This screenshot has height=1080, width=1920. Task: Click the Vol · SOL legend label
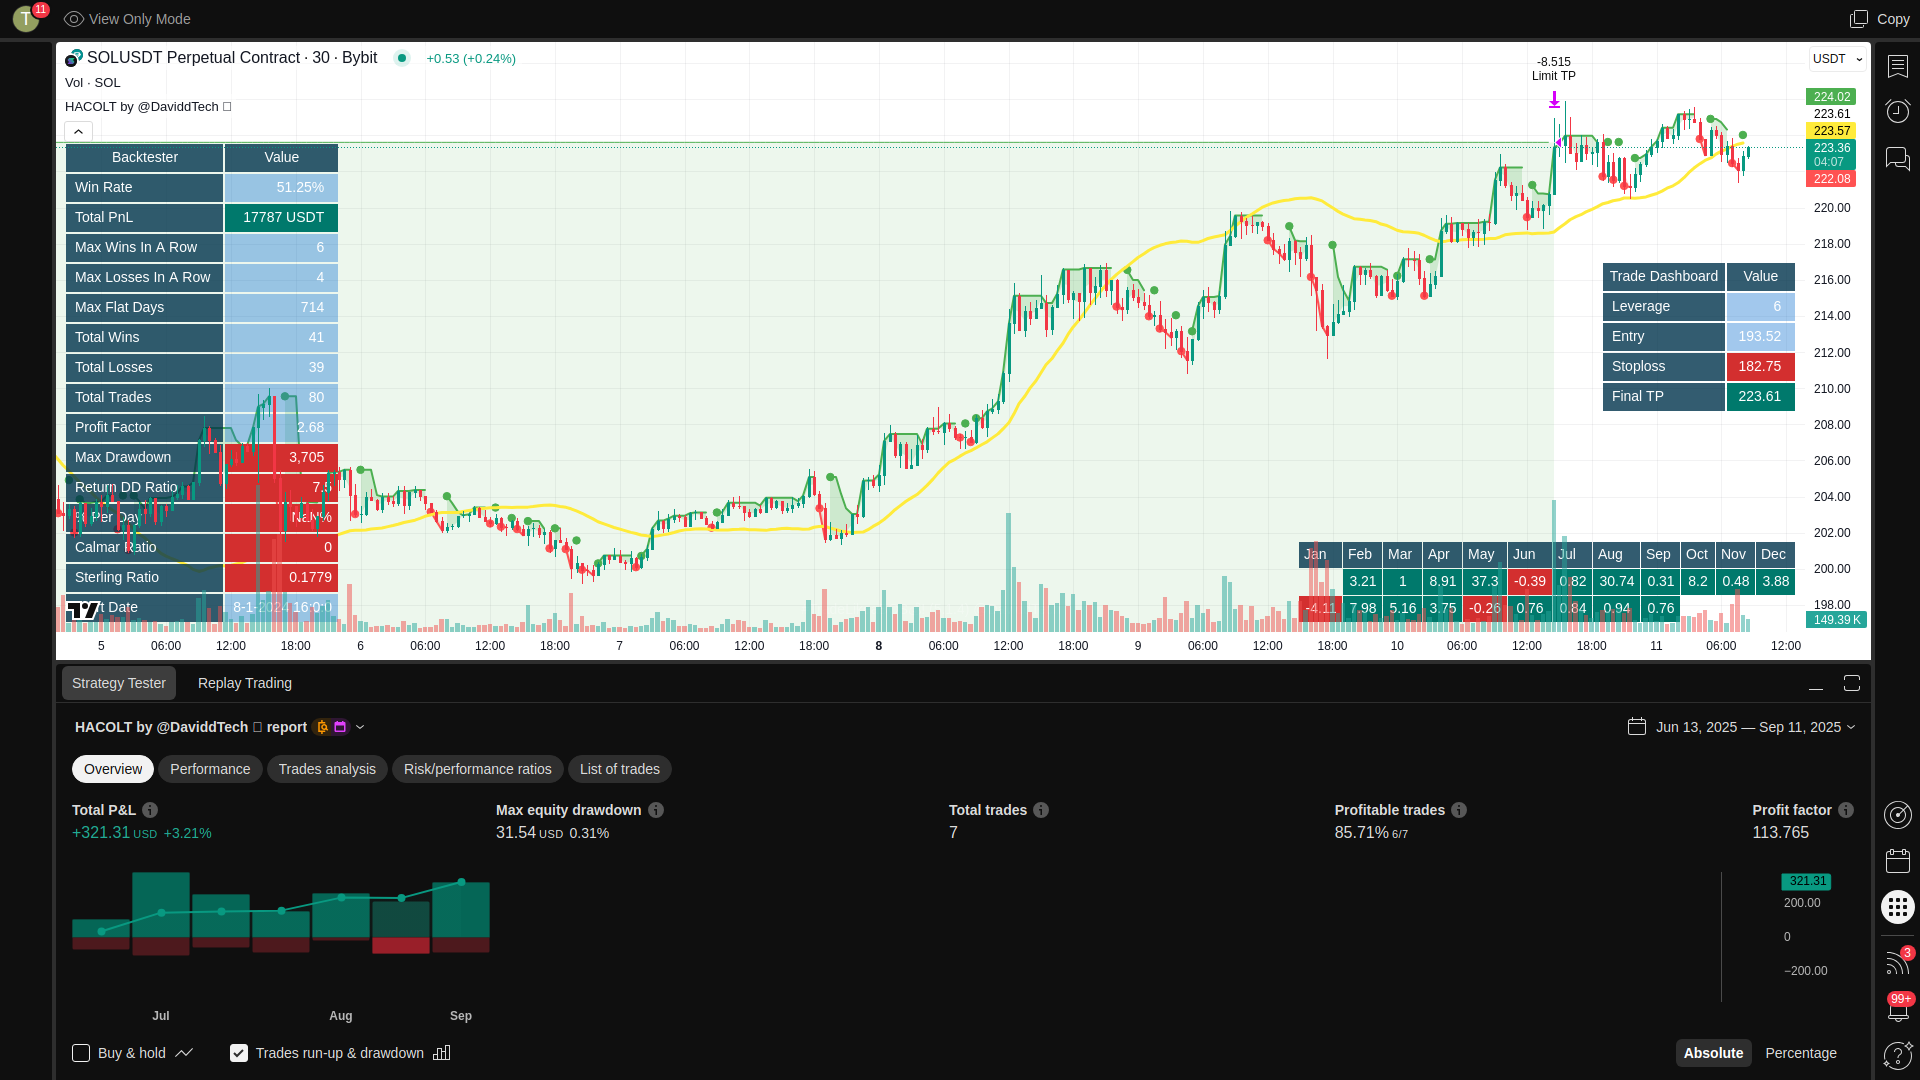click(93, 83)
